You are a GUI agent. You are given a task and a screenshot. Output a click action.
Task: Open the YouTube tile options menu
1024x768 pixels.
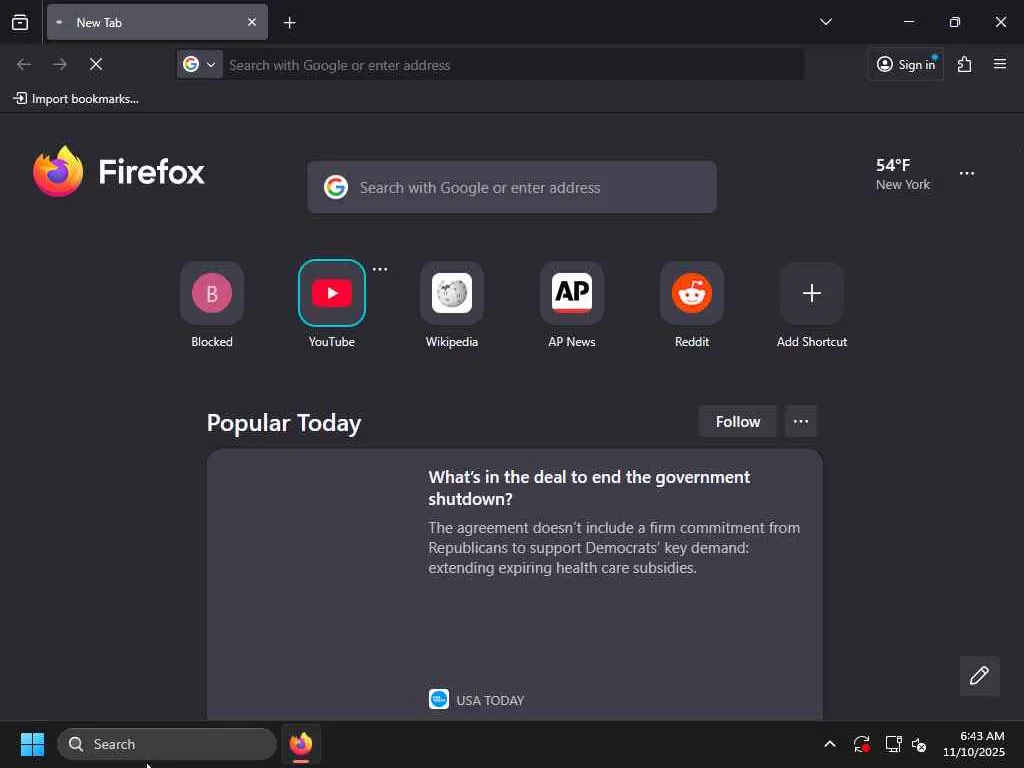click(379, 269)
